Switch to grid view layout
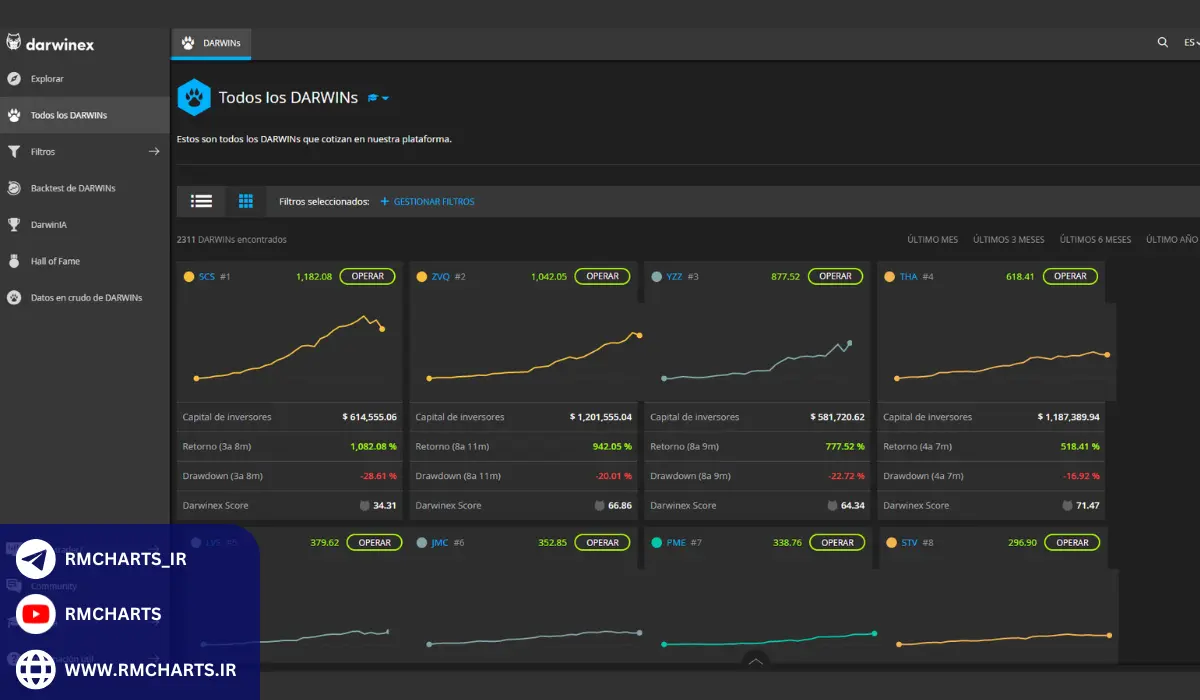Viewport: 1200px width, 700px height. click(x=246, y=201)
